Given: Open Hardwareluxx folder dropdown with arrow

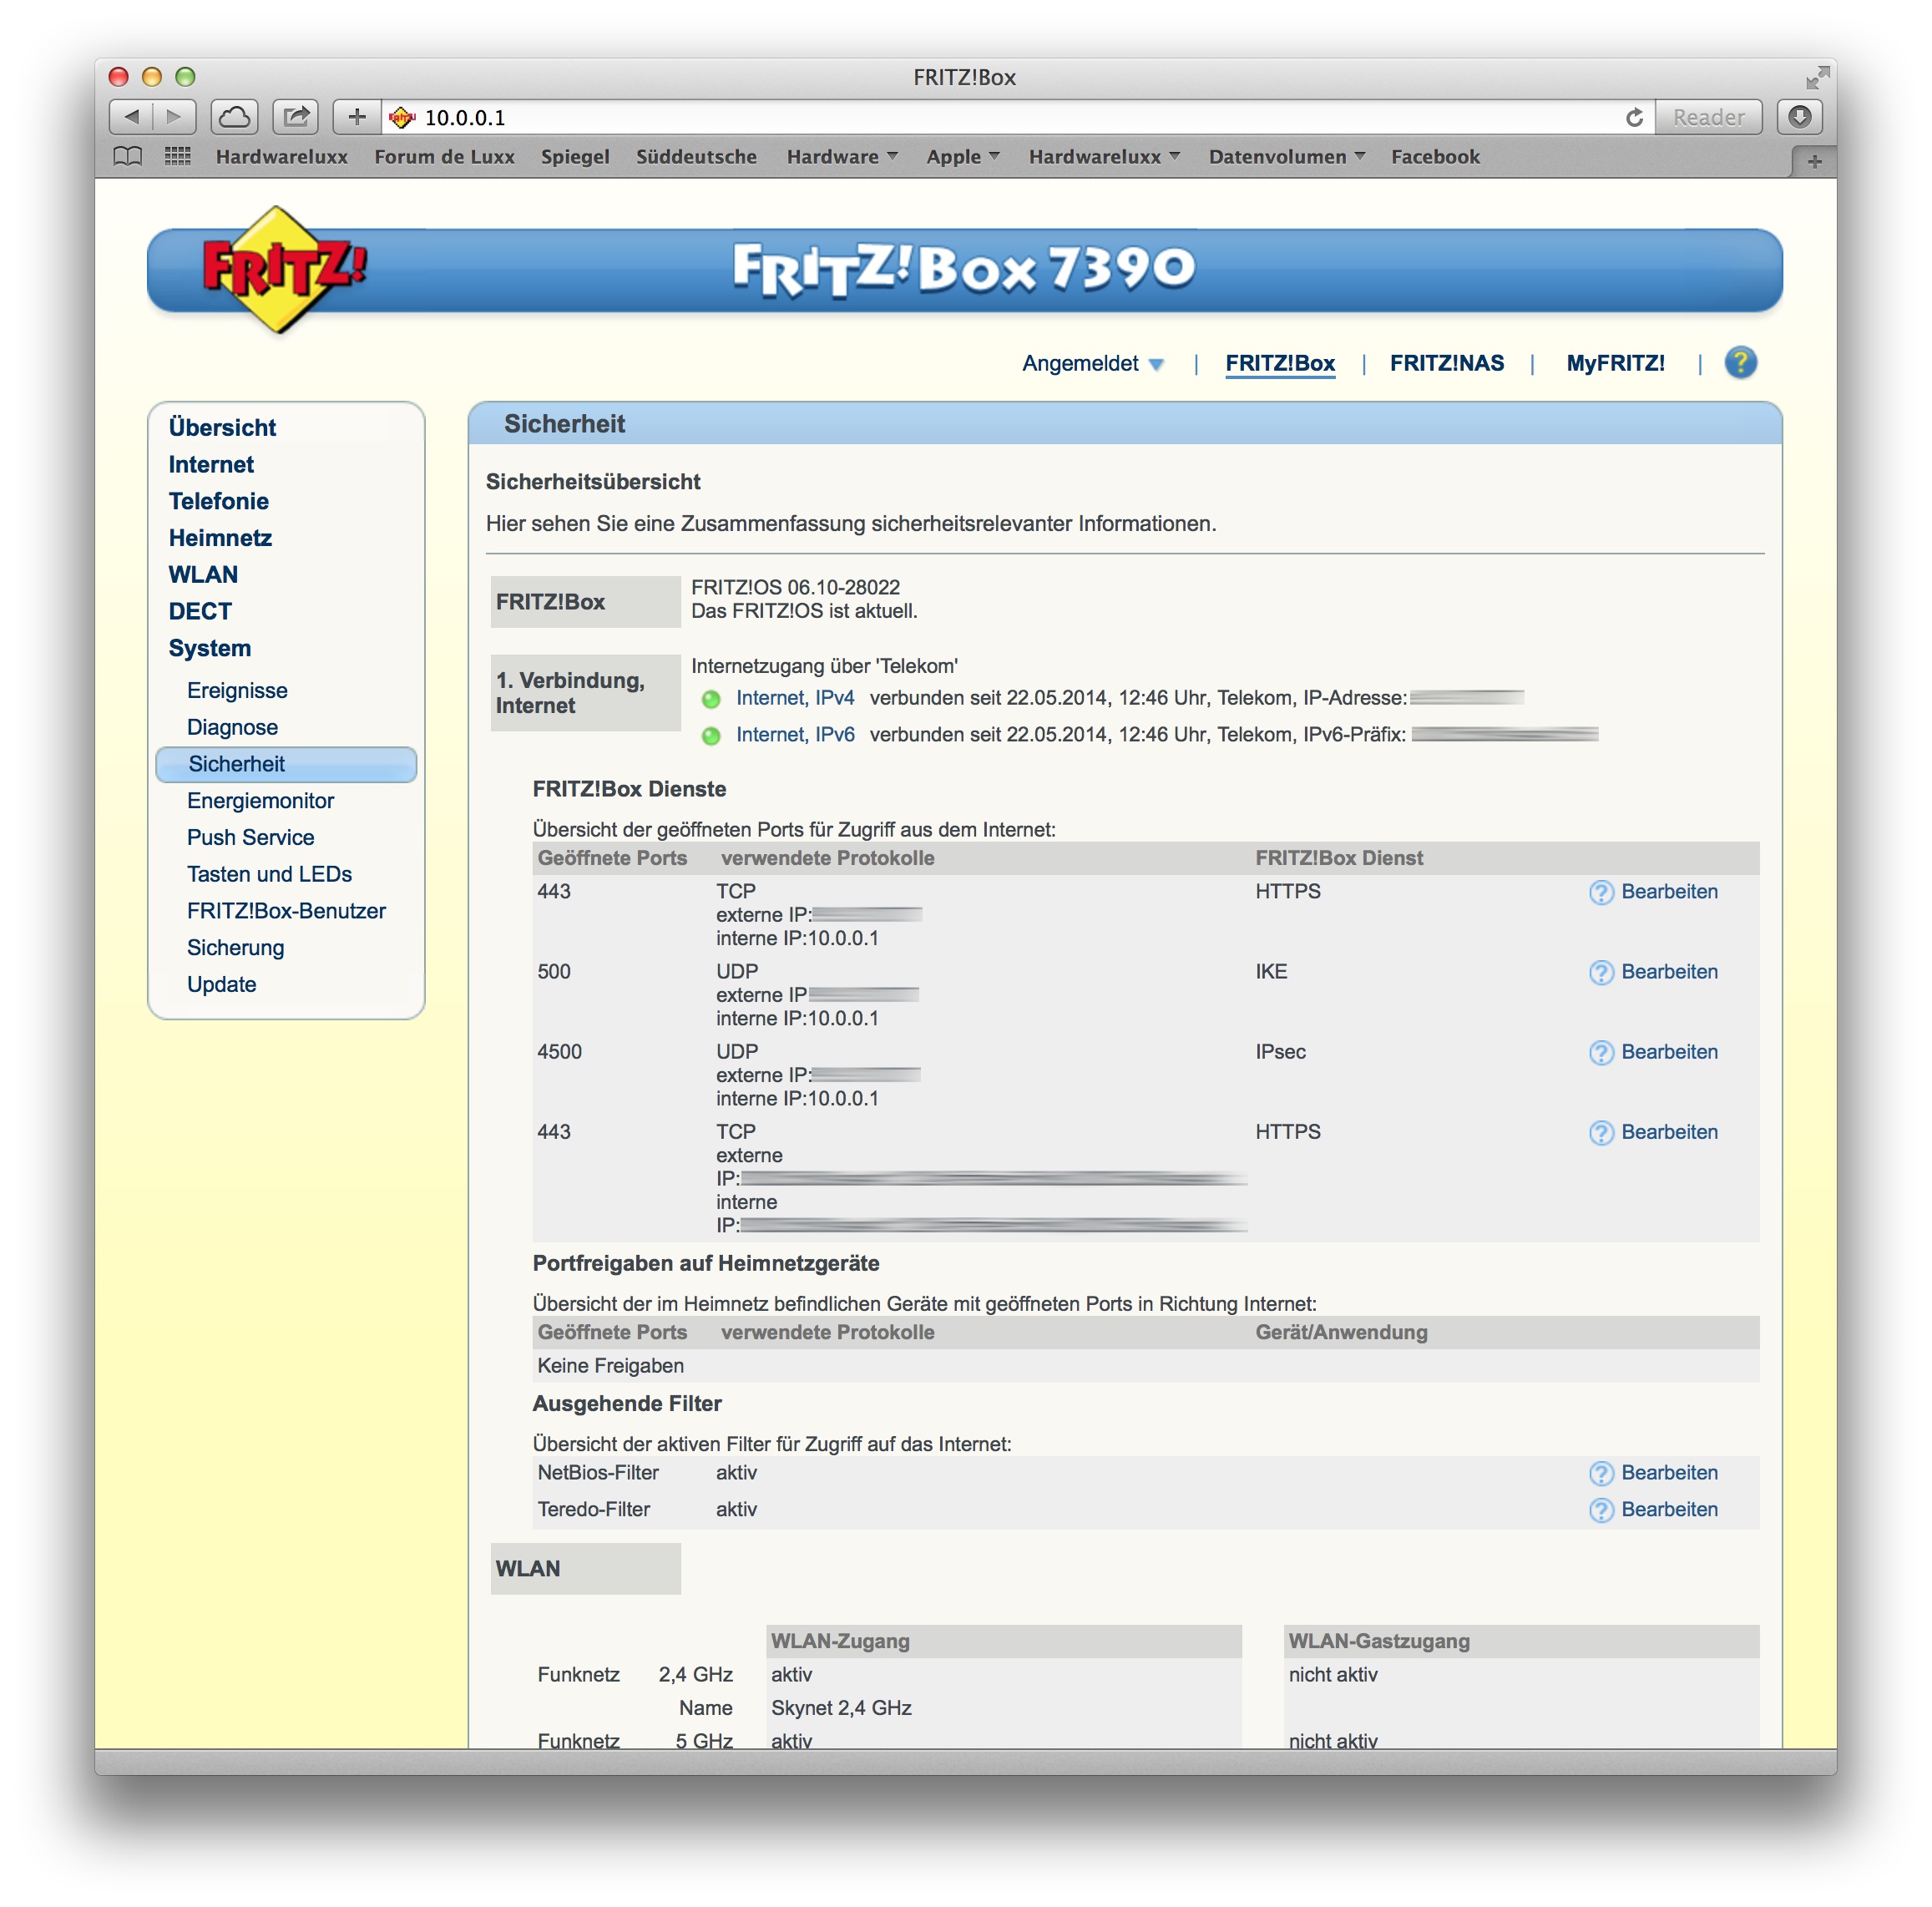Looking at the screenshot, I should tap(1104, 157).
